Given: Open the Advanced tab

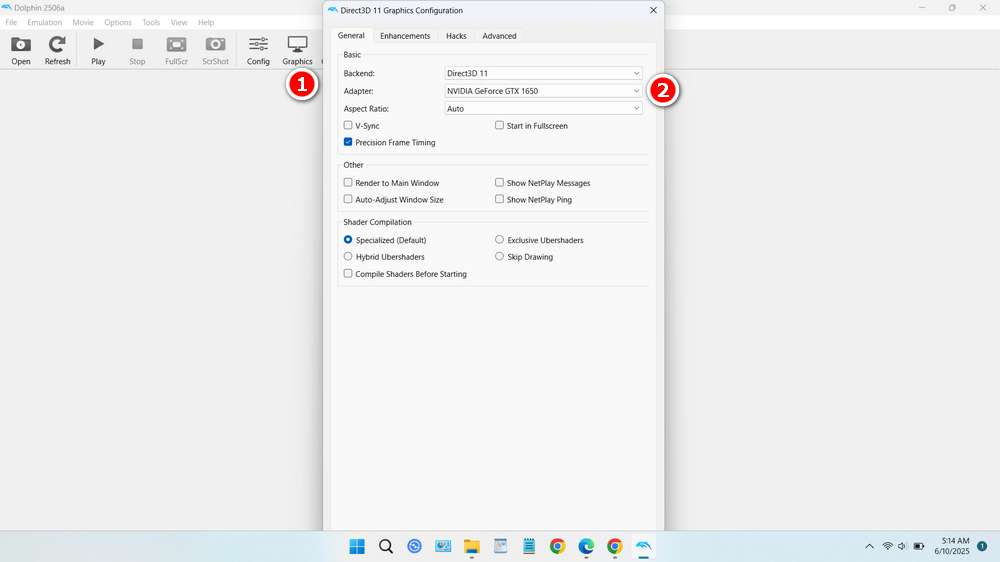Looking at the screenshot, I should coord(499,36).
